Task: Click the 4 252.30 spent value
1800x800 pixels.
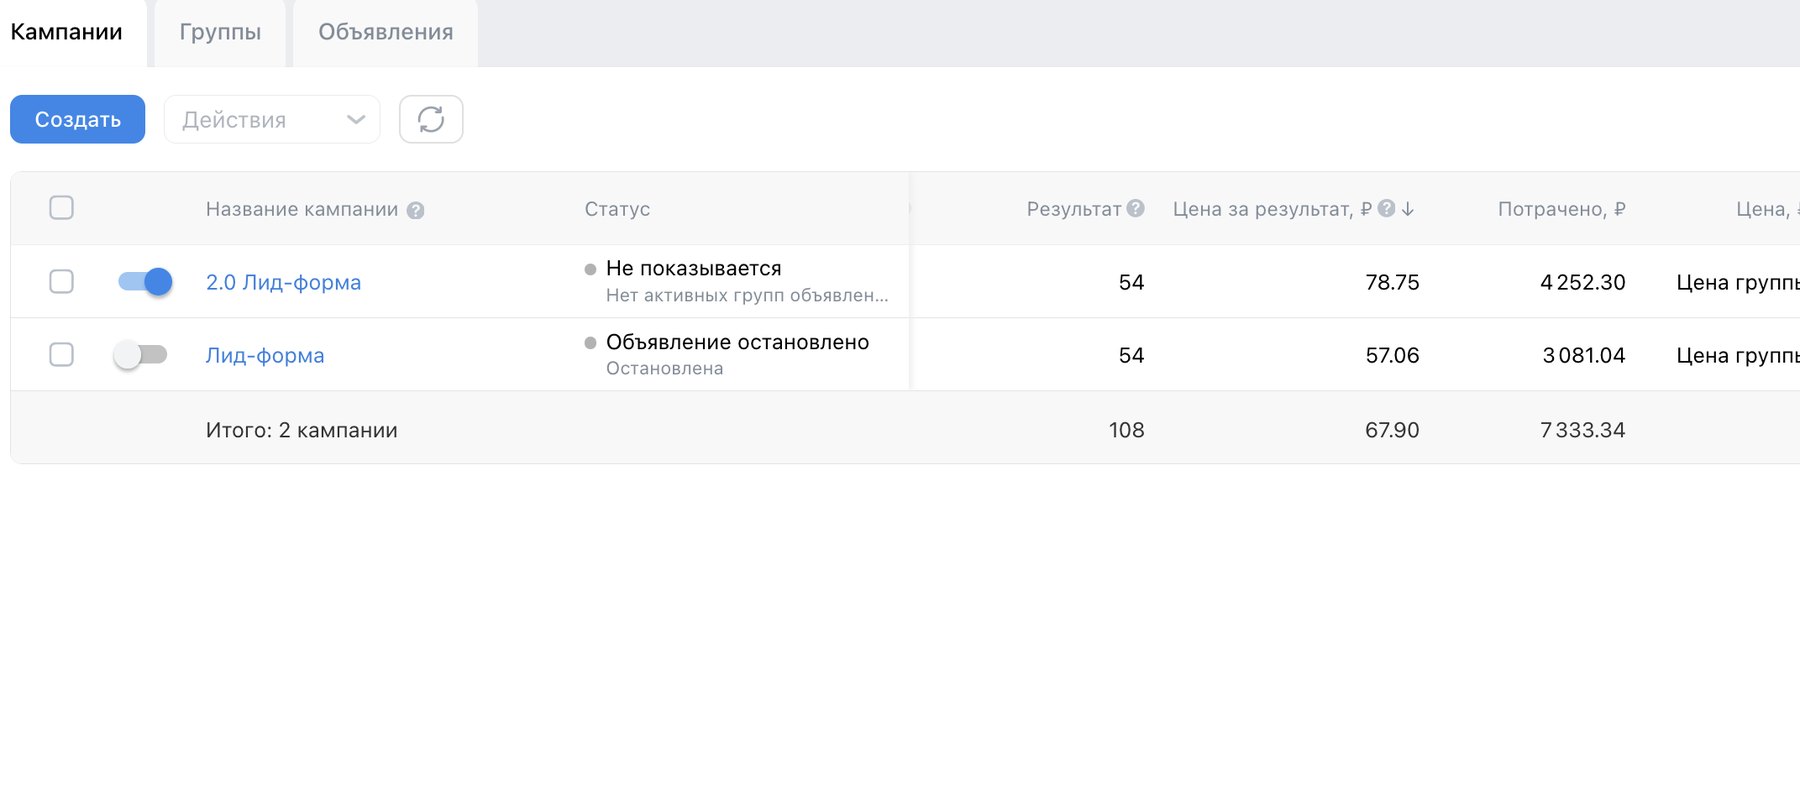Action: pos(1583,282)
